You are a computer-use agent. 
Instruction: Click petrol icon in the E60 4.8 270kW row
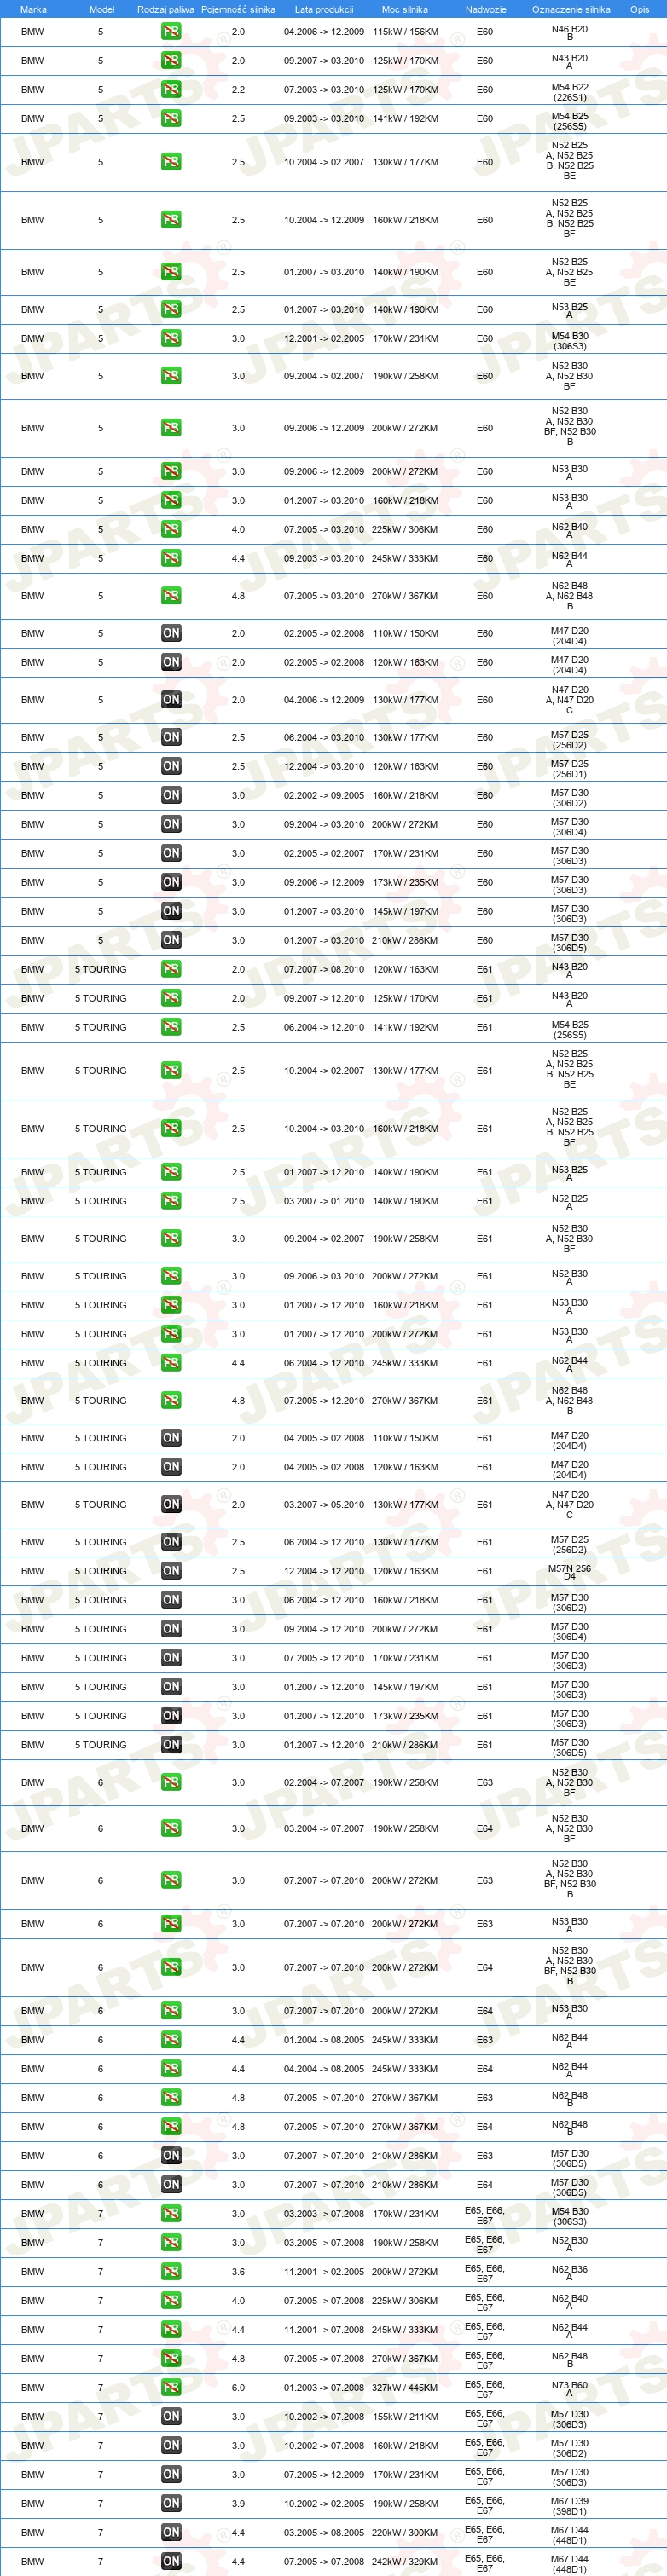click(x=171, y=596)
